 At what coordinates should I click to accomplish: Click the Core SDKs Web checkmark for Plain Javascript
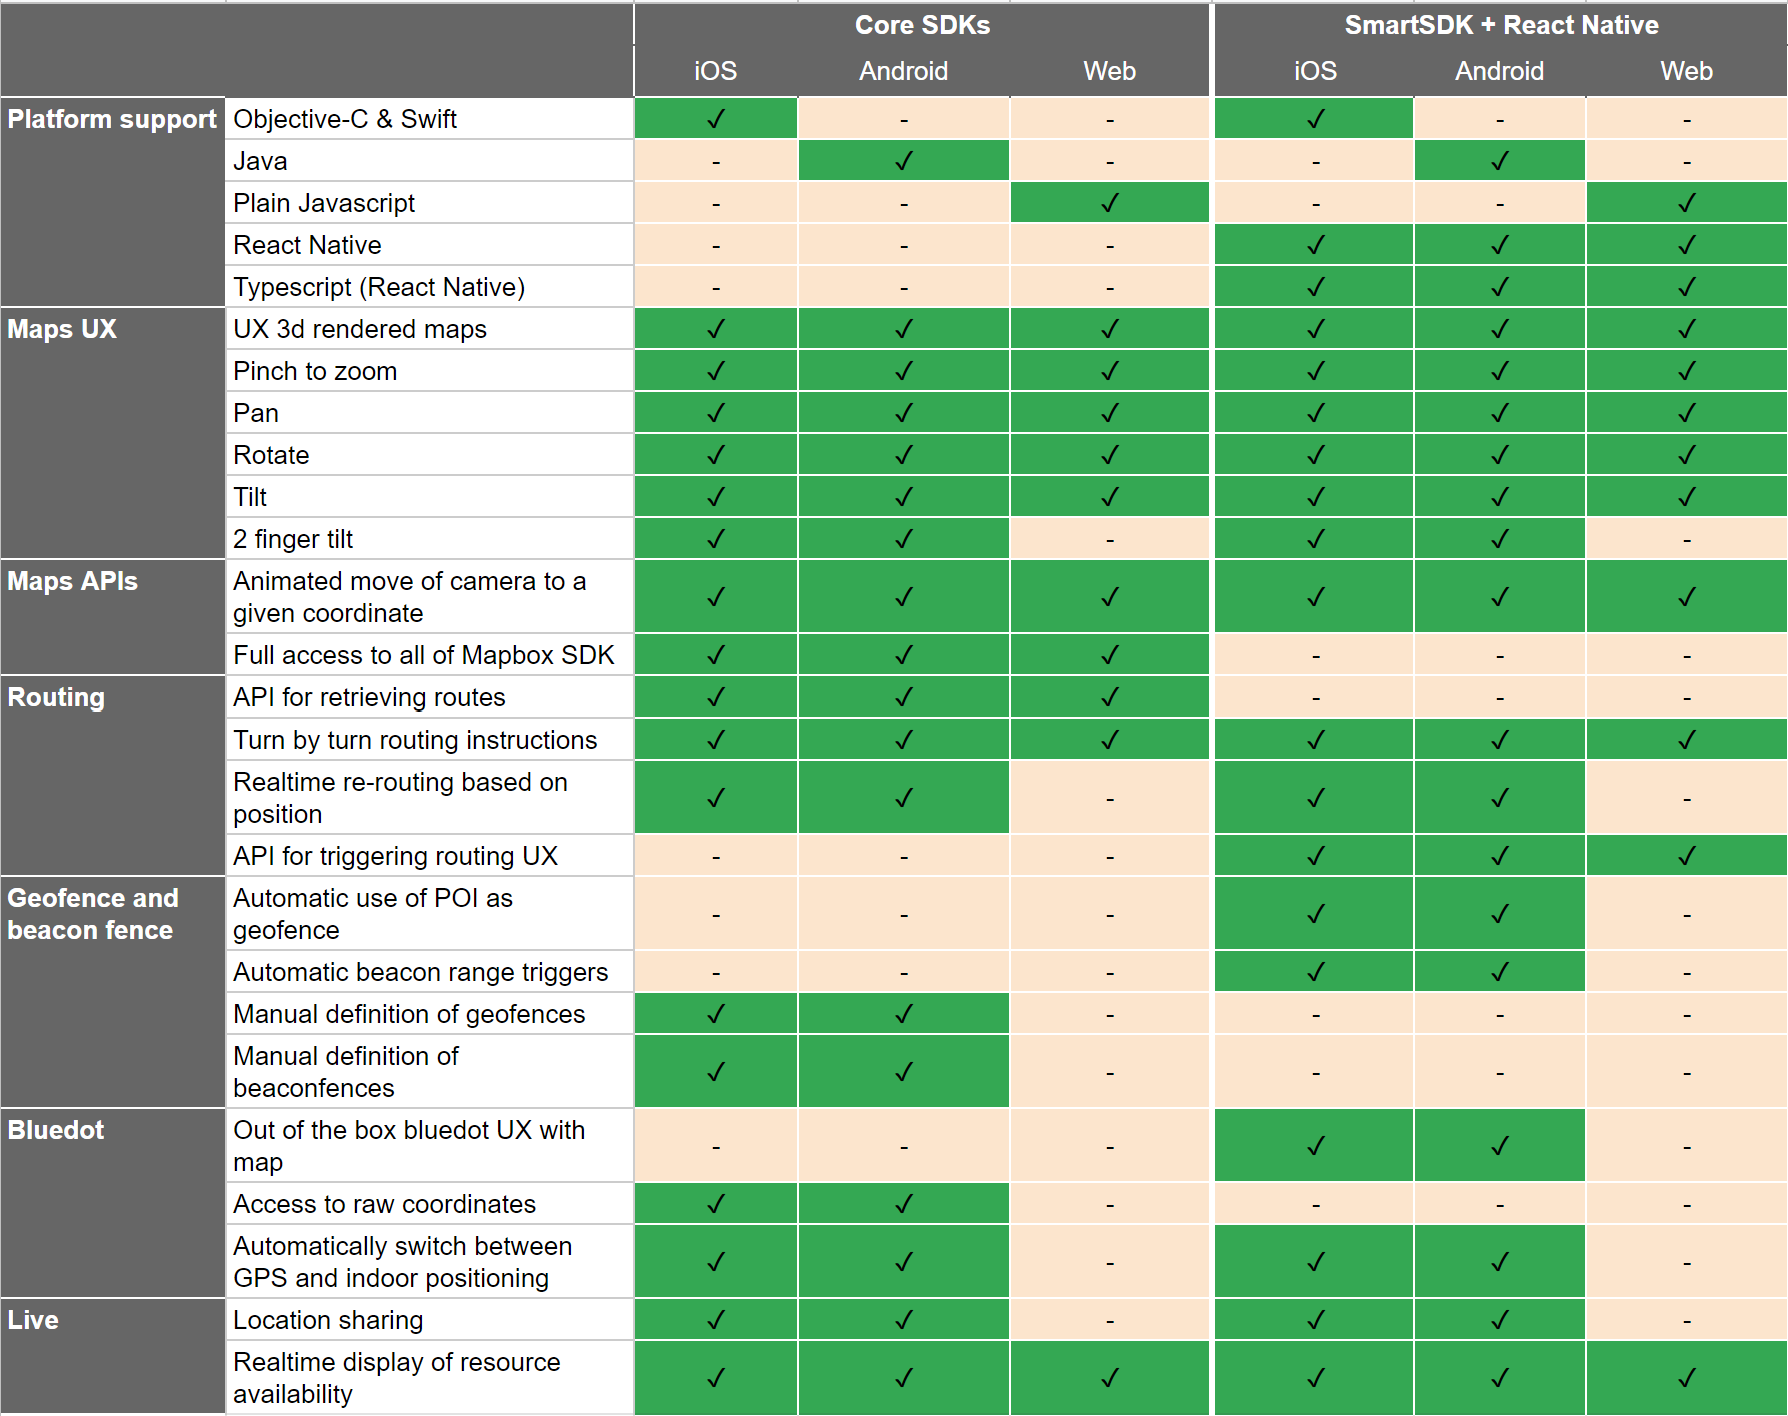1110,203
